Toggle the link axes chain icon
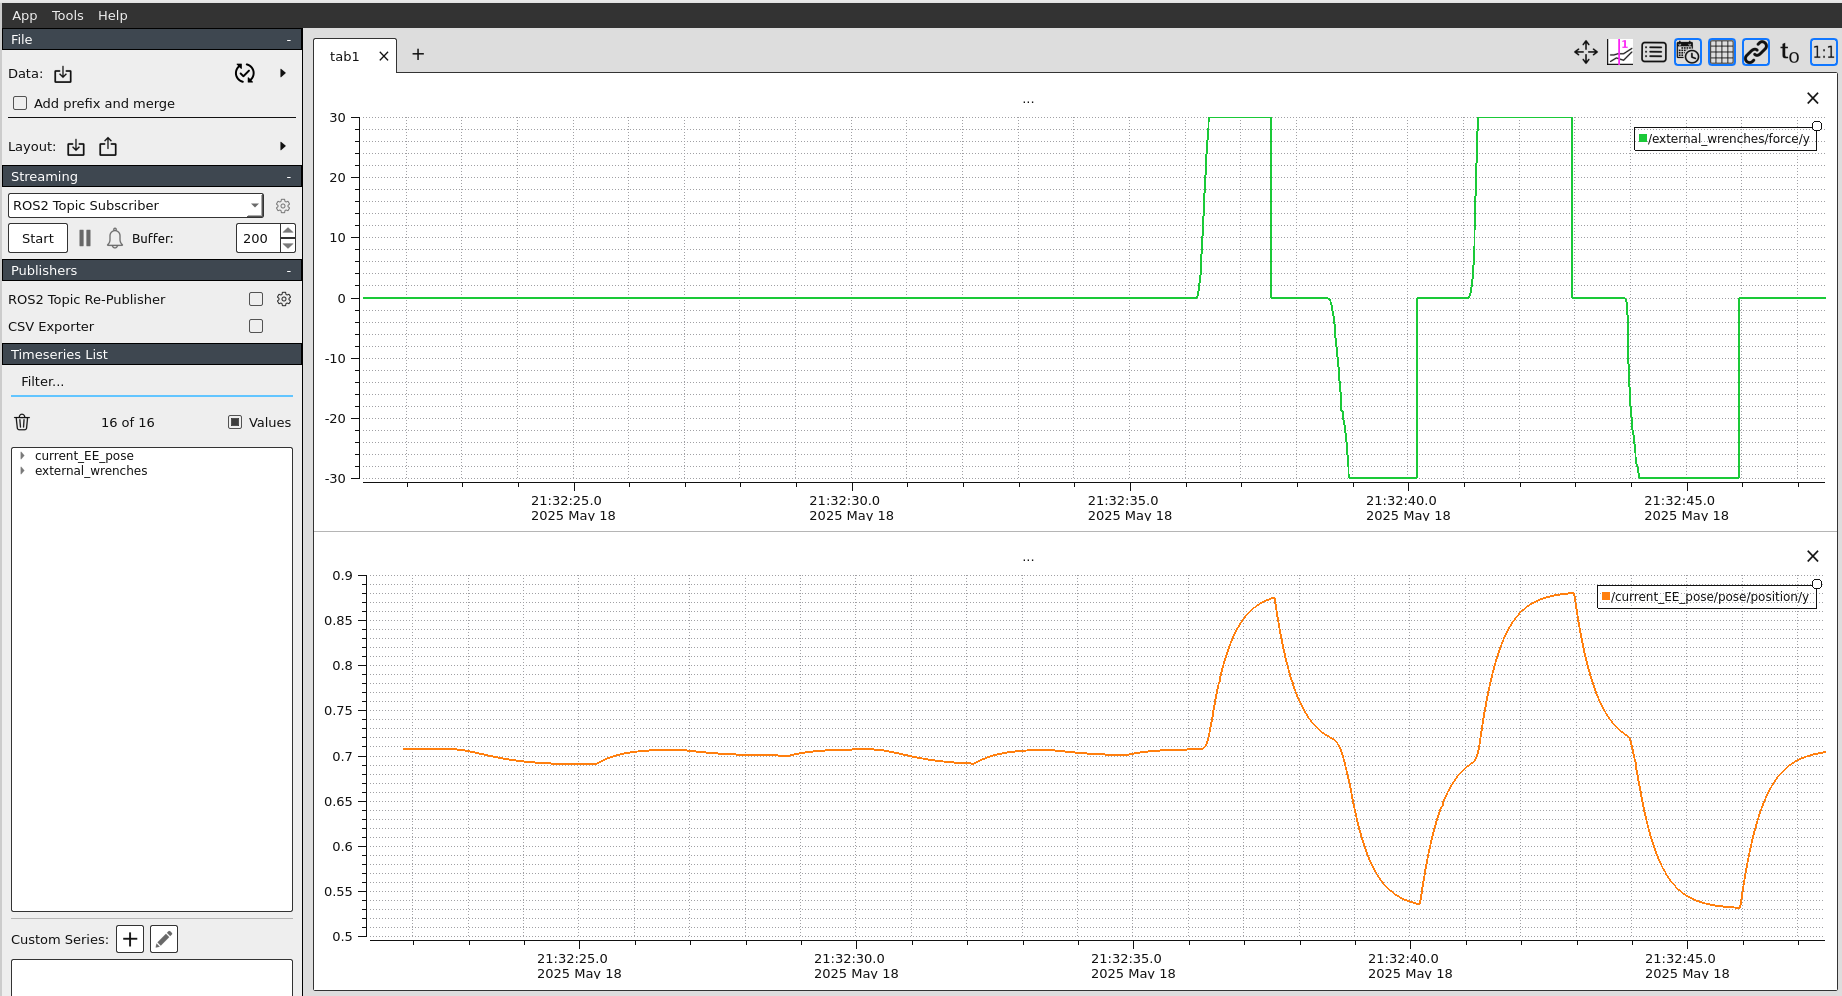Screen dimensions: 1842x996 coord(1755,53)
